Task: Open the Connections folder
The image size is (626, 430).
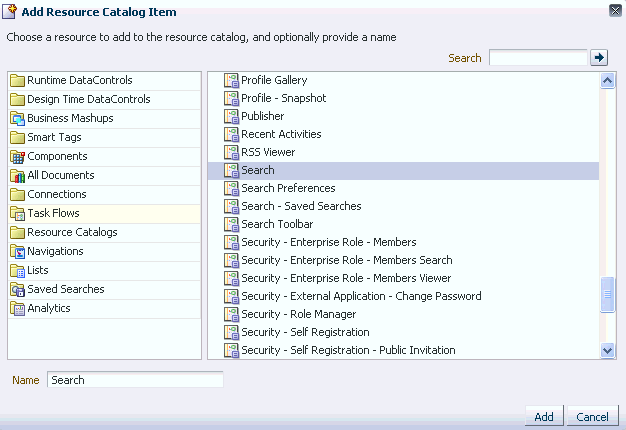Action: 104,194
